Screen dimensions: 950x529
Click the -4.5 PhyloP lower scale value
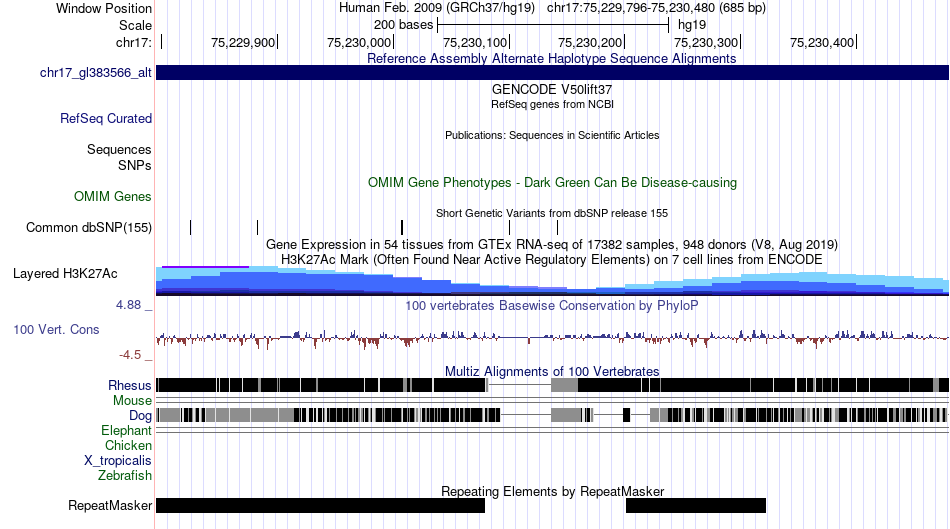tap(130, 354)
